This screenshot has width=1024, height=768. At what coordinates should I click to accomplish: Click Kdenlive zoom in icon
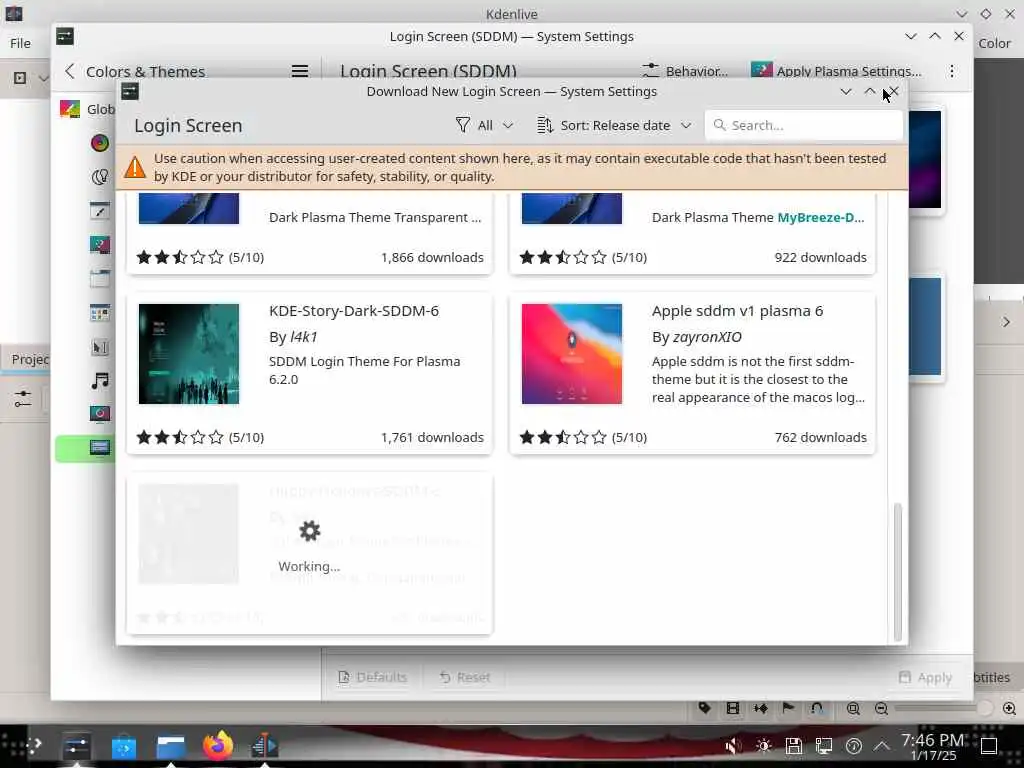click(x=1009, y=708)
